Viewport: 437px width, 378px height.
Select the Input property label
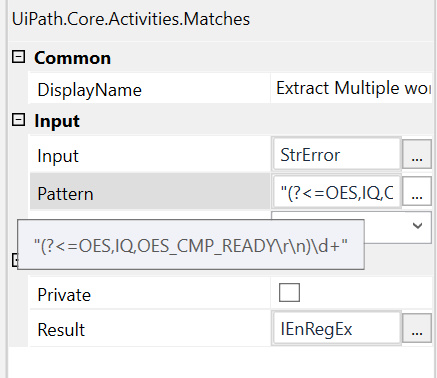[x=58, y=156]
